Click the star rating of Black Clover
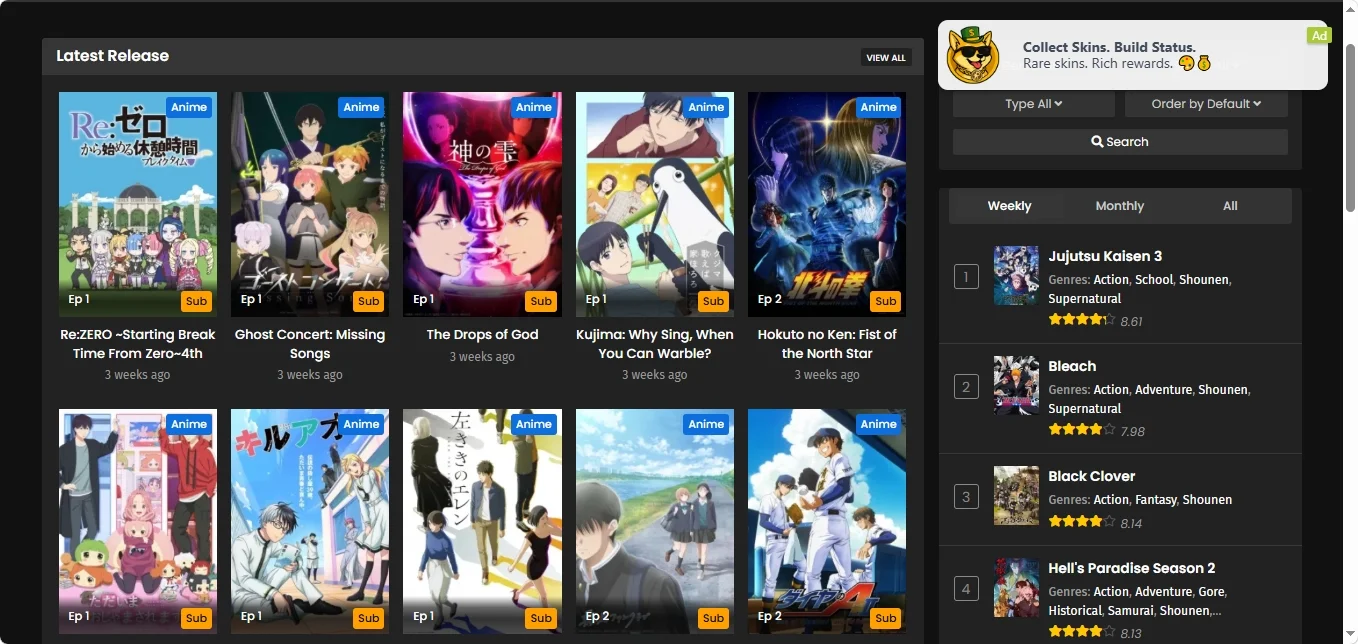Screen dimensions: 1358x644 tap(1082, 522)
